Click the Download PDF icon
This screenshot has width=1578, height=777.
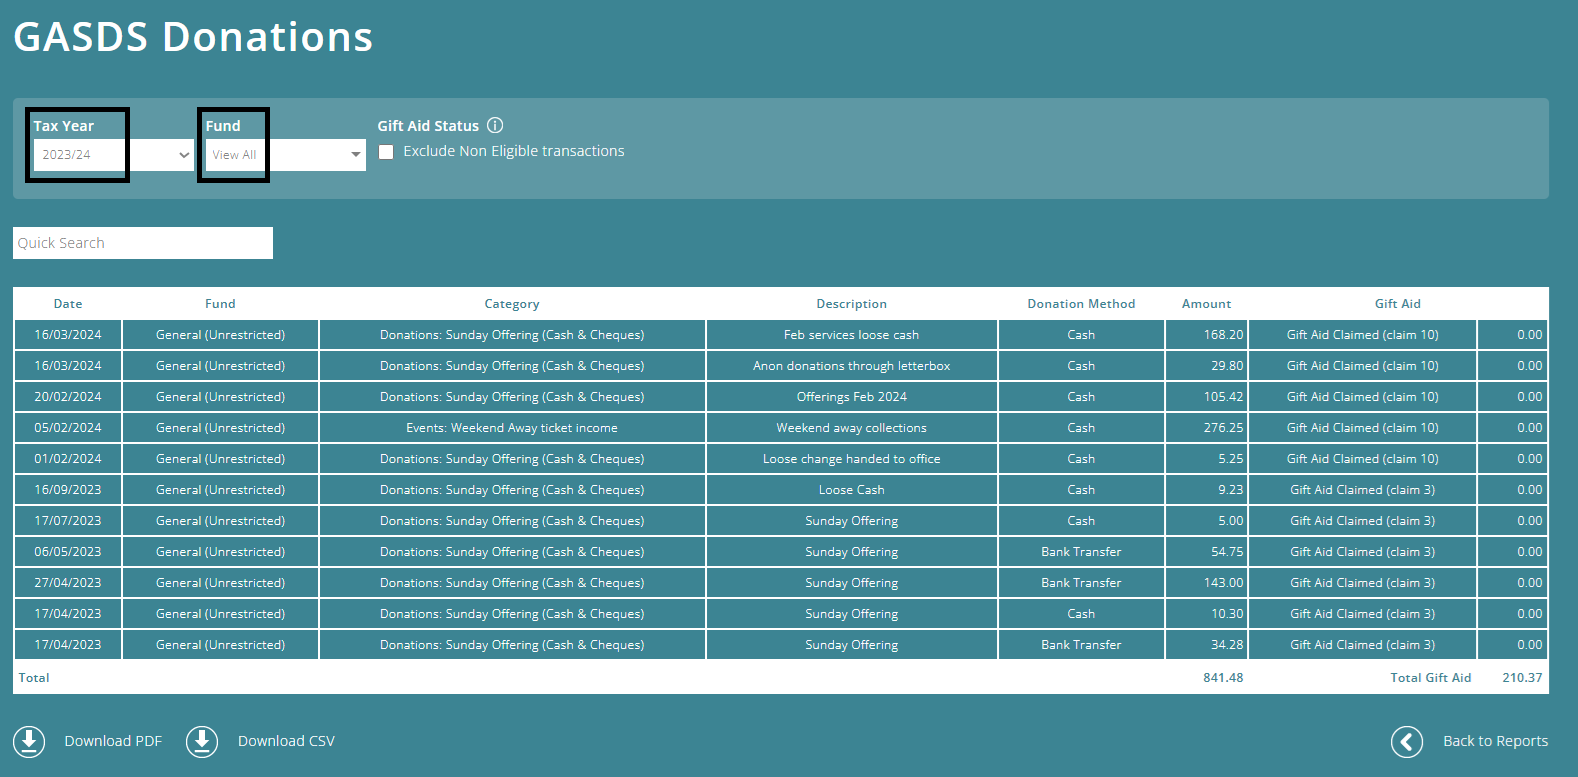pos(29,741)
